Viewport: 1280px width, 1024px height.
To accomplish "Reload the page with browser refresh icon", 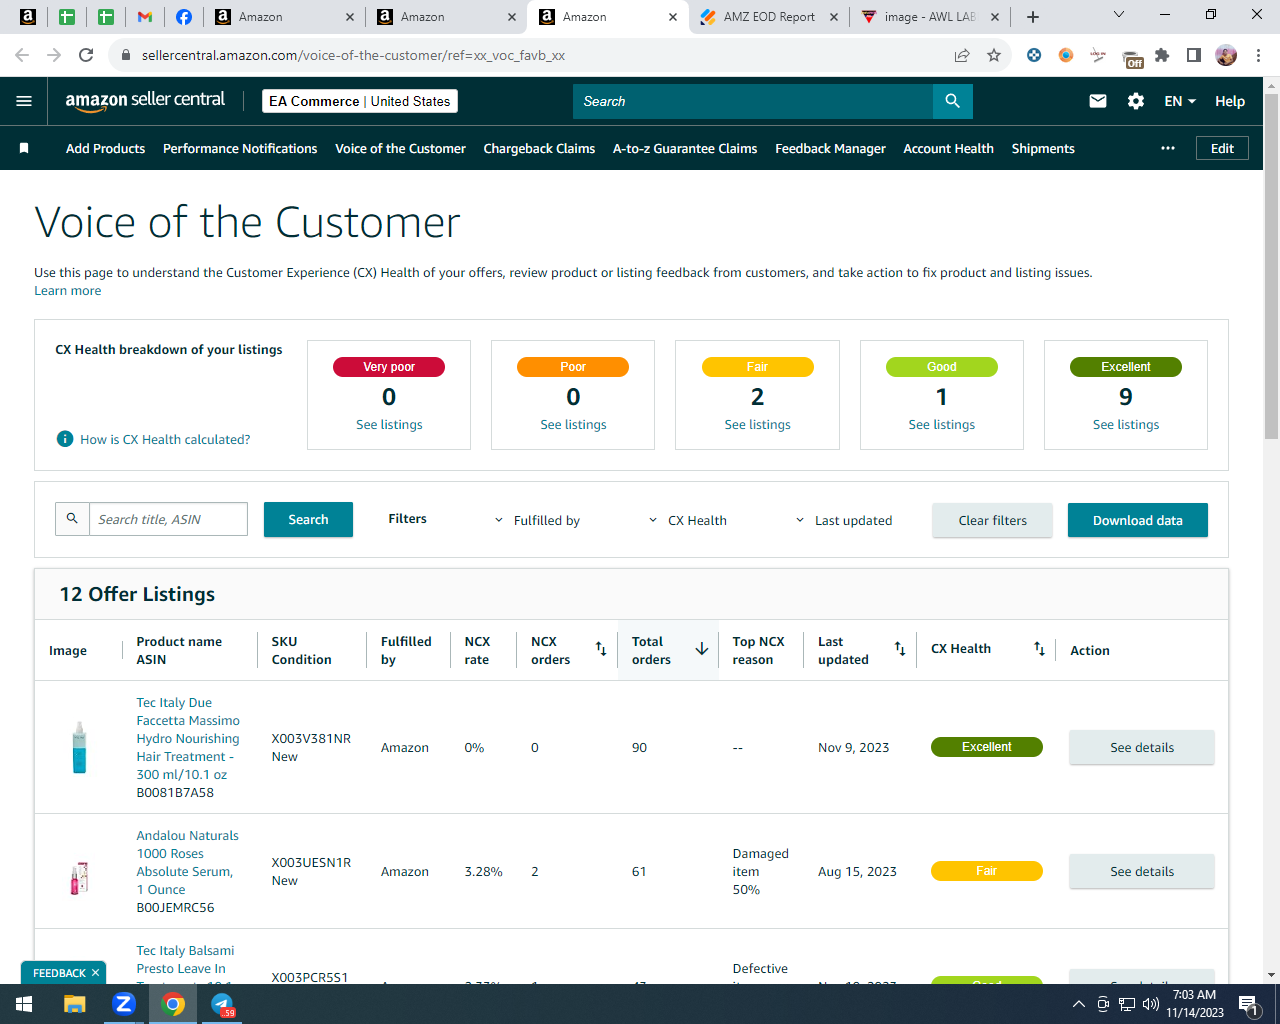I will click(86, 55).
